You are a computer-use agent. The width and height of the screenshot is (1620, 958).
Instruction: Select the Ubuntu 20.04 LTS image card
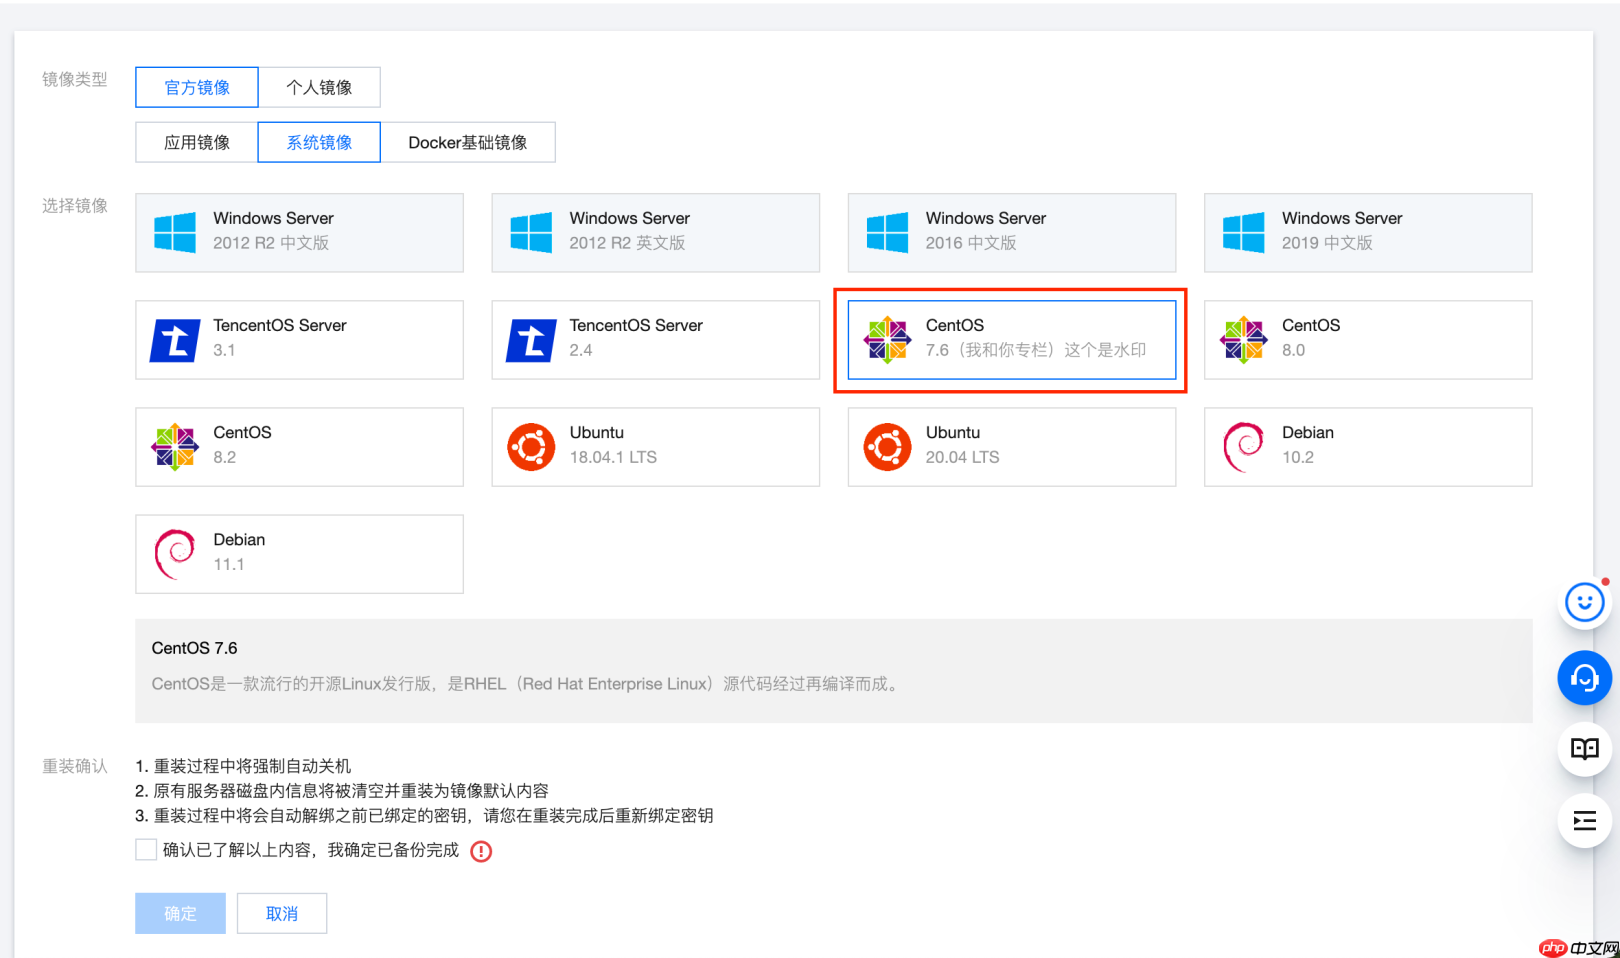(1011, 446)
